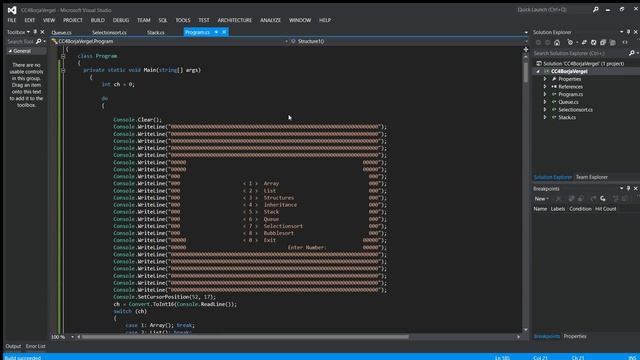
Task: Click the Quick Launch search icon
Action: [x=596, y=9]
